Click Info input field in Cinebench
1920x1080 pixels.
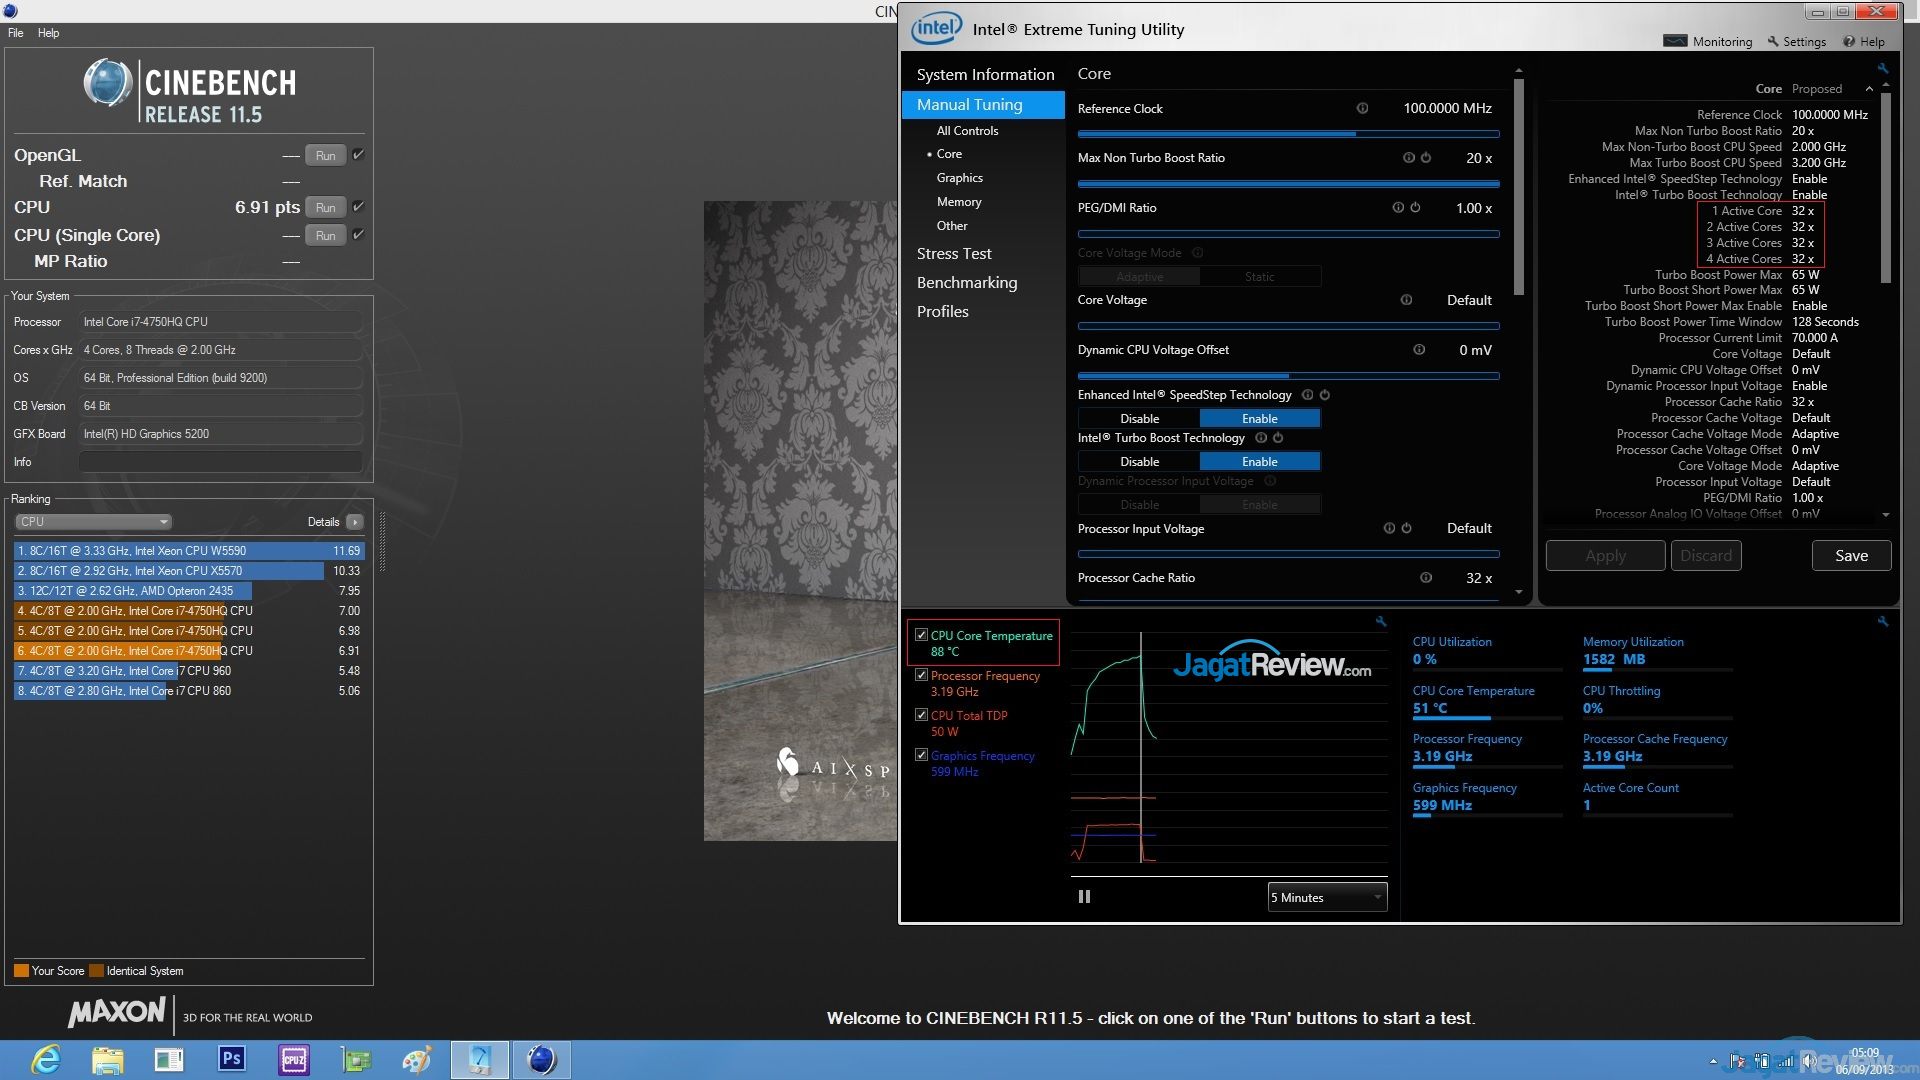[220, 462]
